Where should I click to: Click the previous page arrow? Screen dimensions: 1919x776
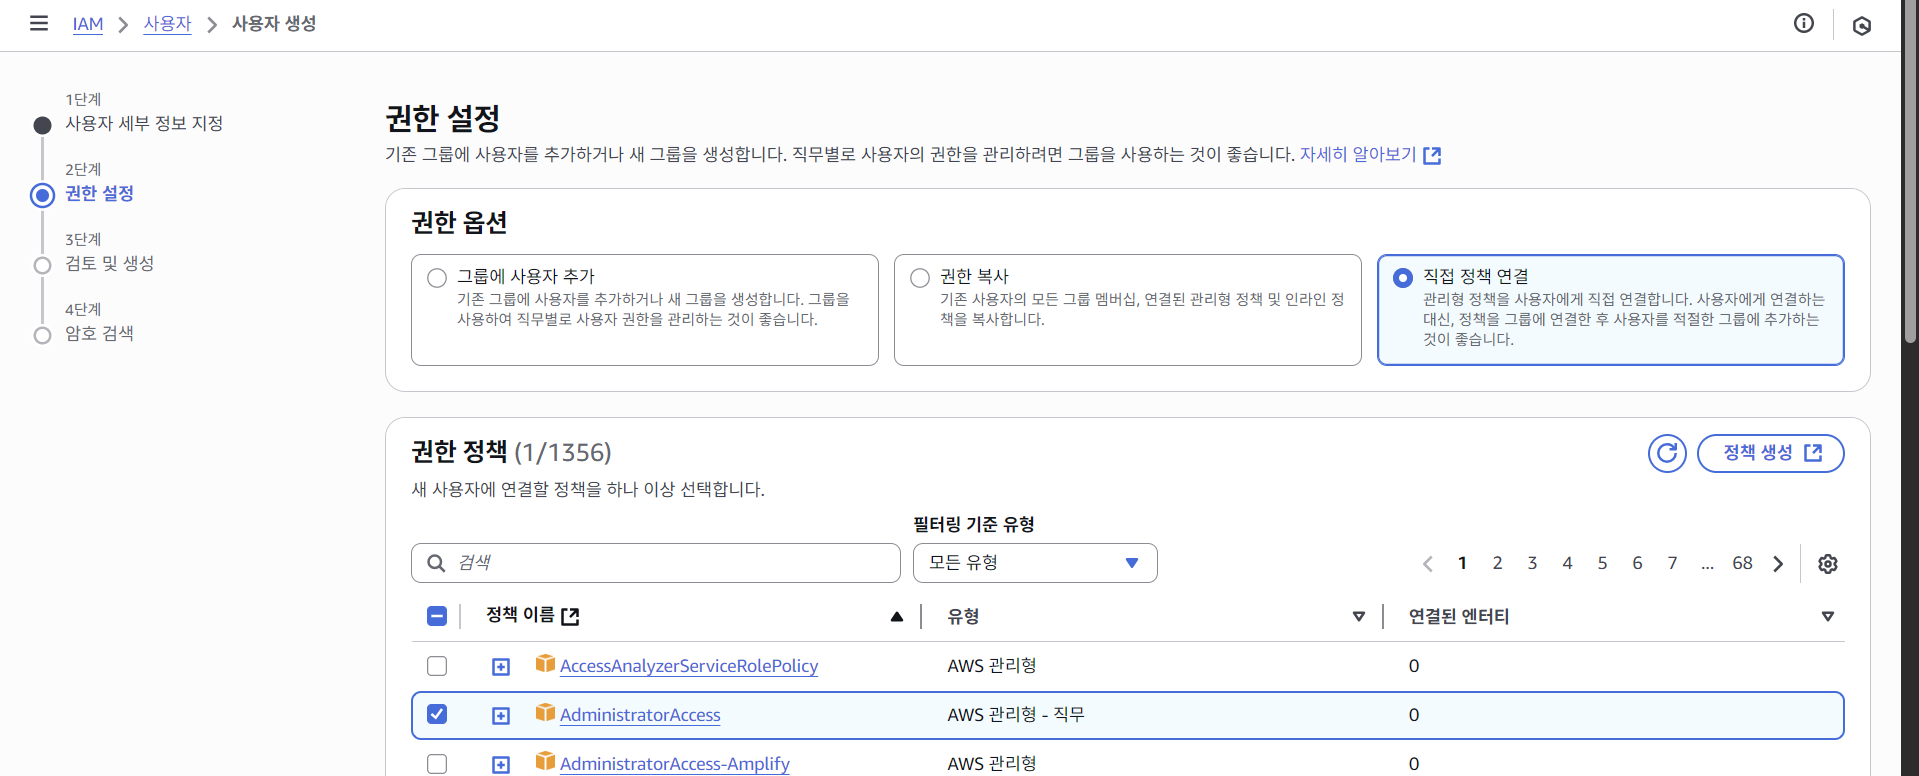click(x=1428, y=564)
